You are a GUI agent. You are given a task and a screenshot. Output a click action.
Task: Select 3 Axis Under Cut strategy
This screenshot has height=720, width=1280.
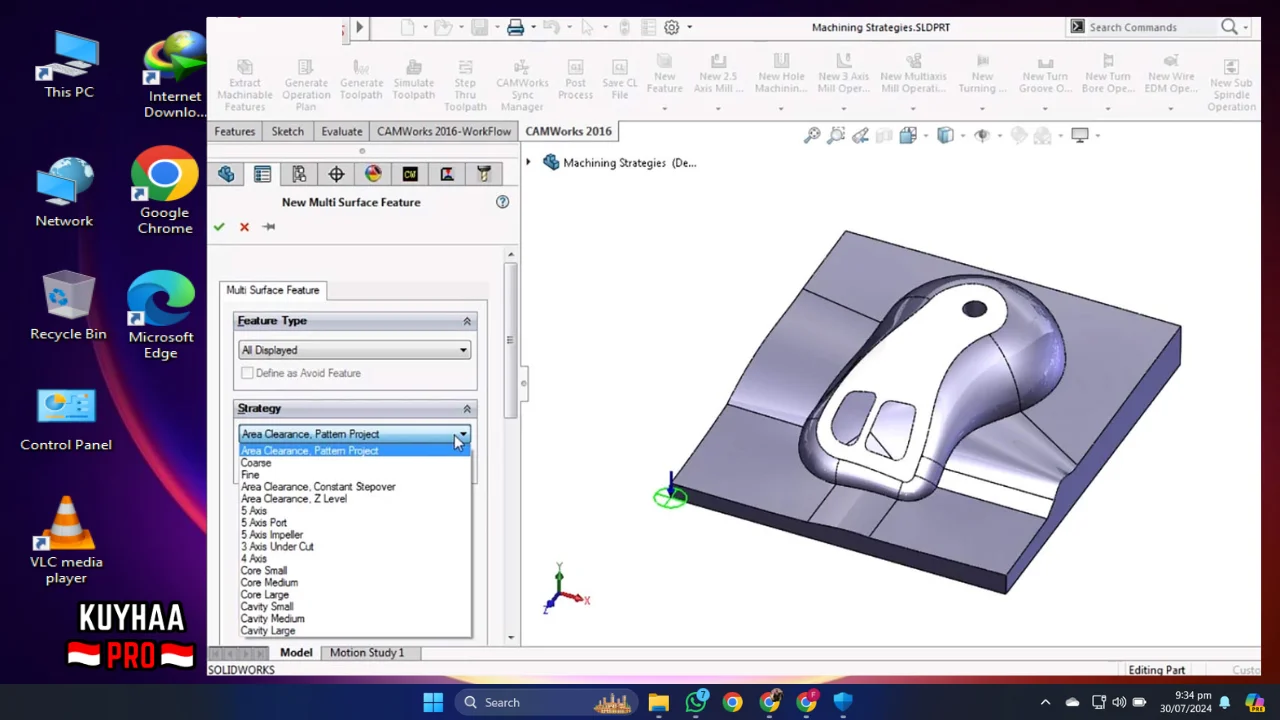point(355,547)
